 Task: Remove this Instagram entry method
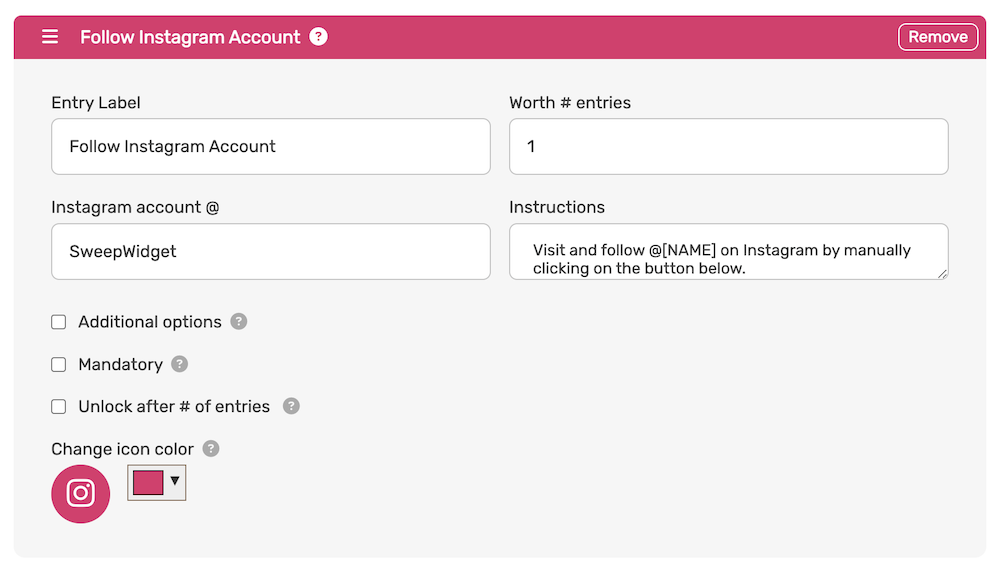click(x=938, y=37)
